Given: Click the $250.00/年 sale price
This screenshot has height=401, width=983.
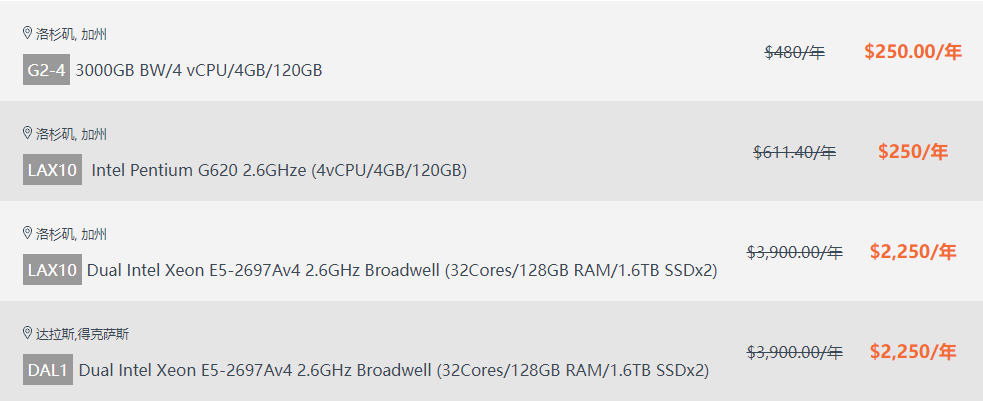Looking at the screenshot, I should tap(913, 52).
